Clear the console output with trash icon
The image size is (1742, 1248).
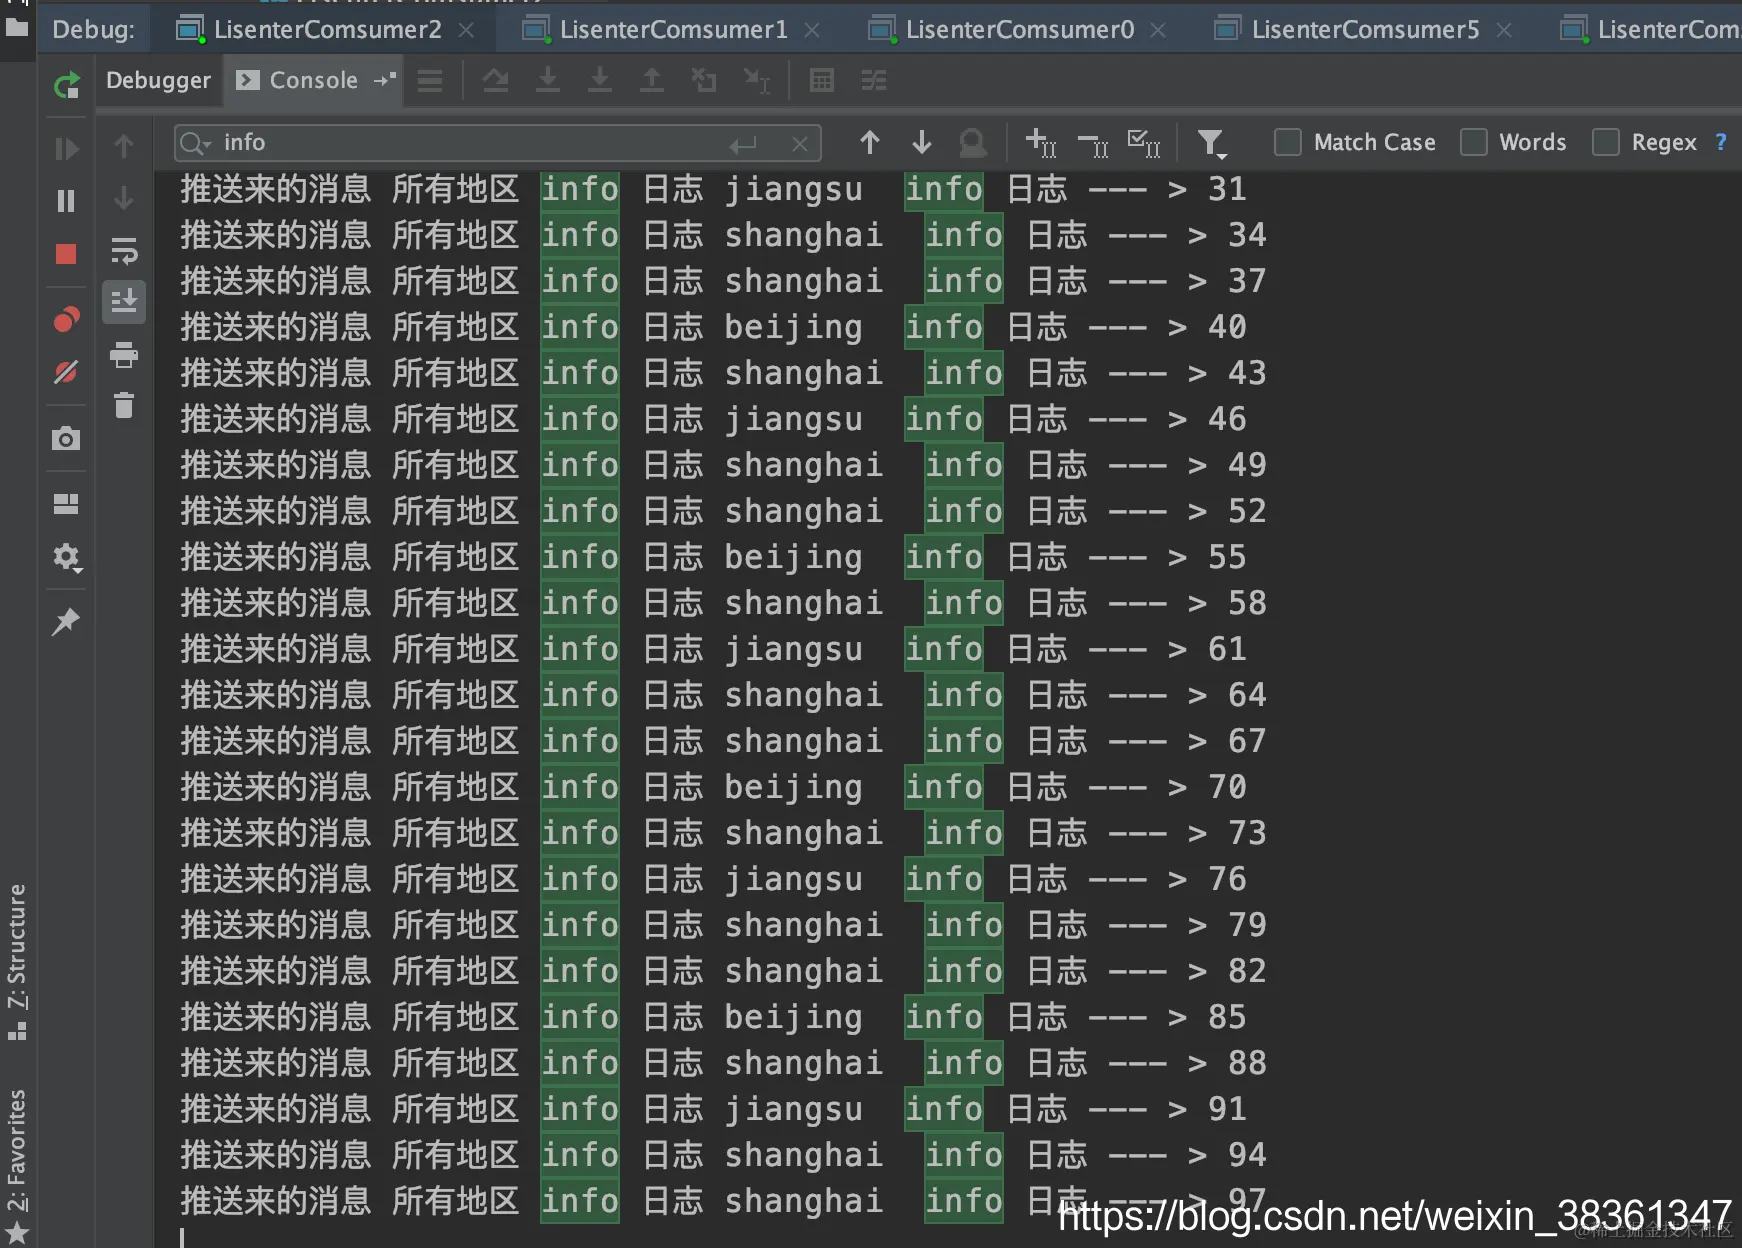pos(124,405)
